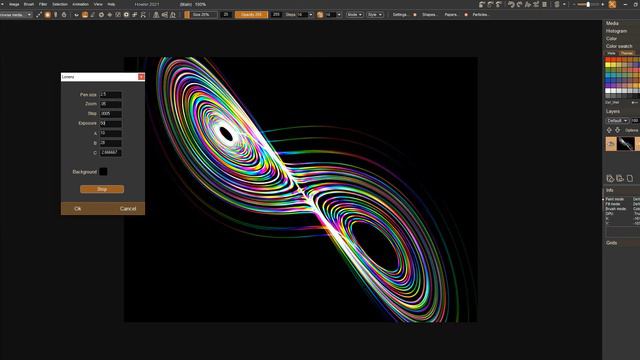Image resolution: width=640 pixels, height=360 pixels.
Task: Click the Zoom input field in Lorenz
Action: point(111,104)
